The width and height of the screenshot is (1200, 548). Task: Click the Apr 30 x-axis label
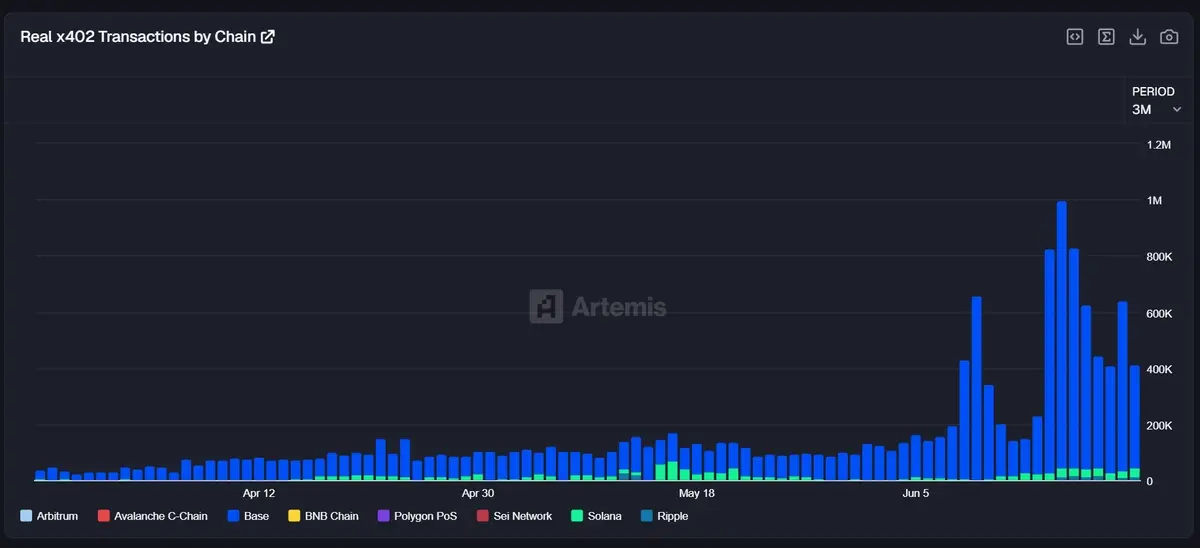[x=477, y=493]
